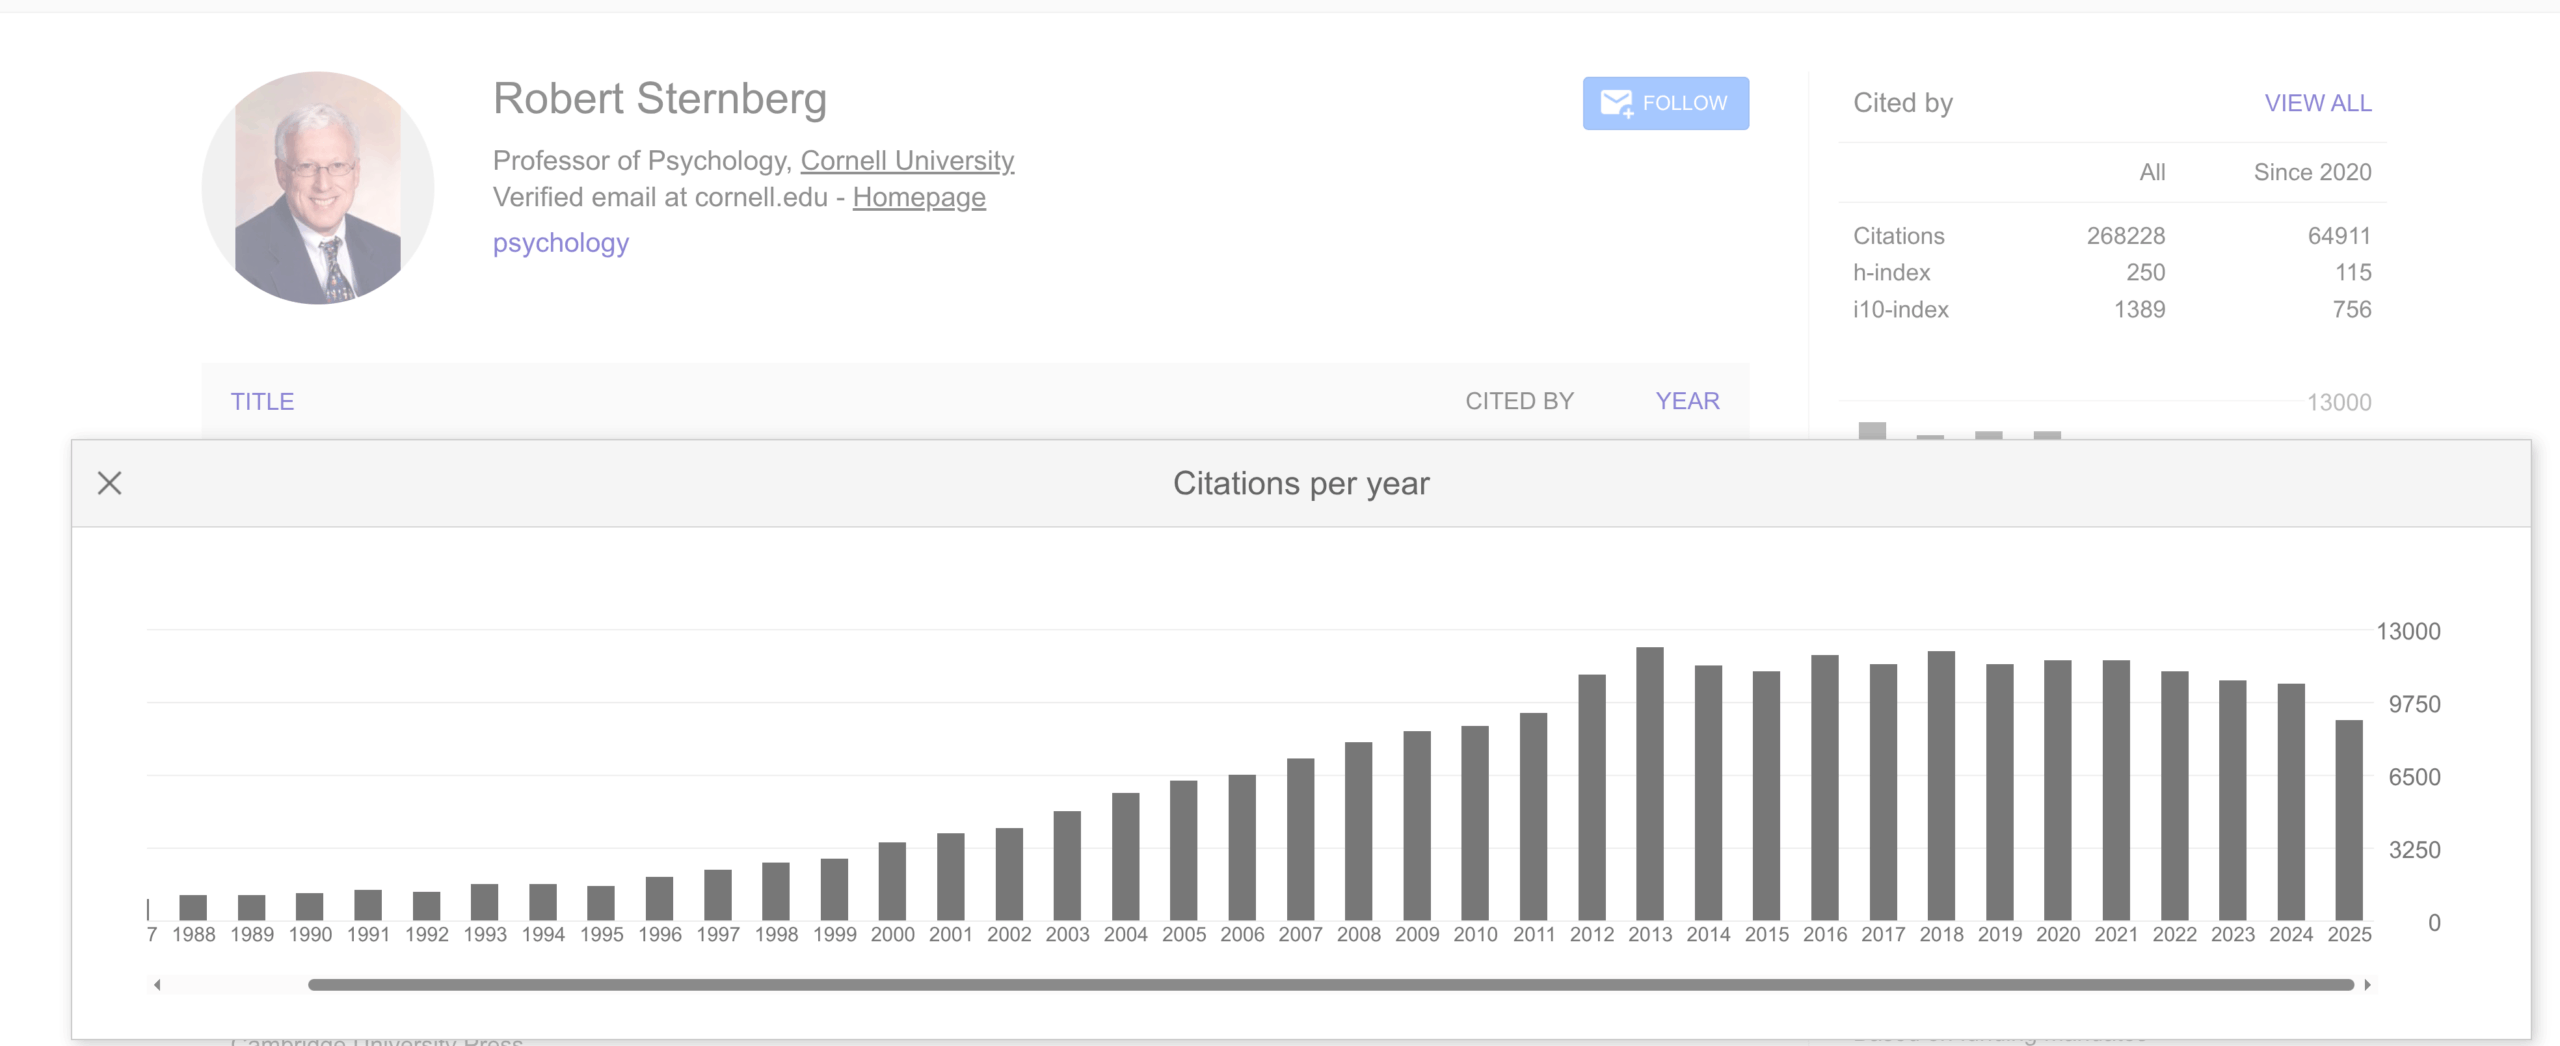Viewport: 2560px width, 1046px height.
Task: Click the Cited By column header
Action: (1519, 401)
